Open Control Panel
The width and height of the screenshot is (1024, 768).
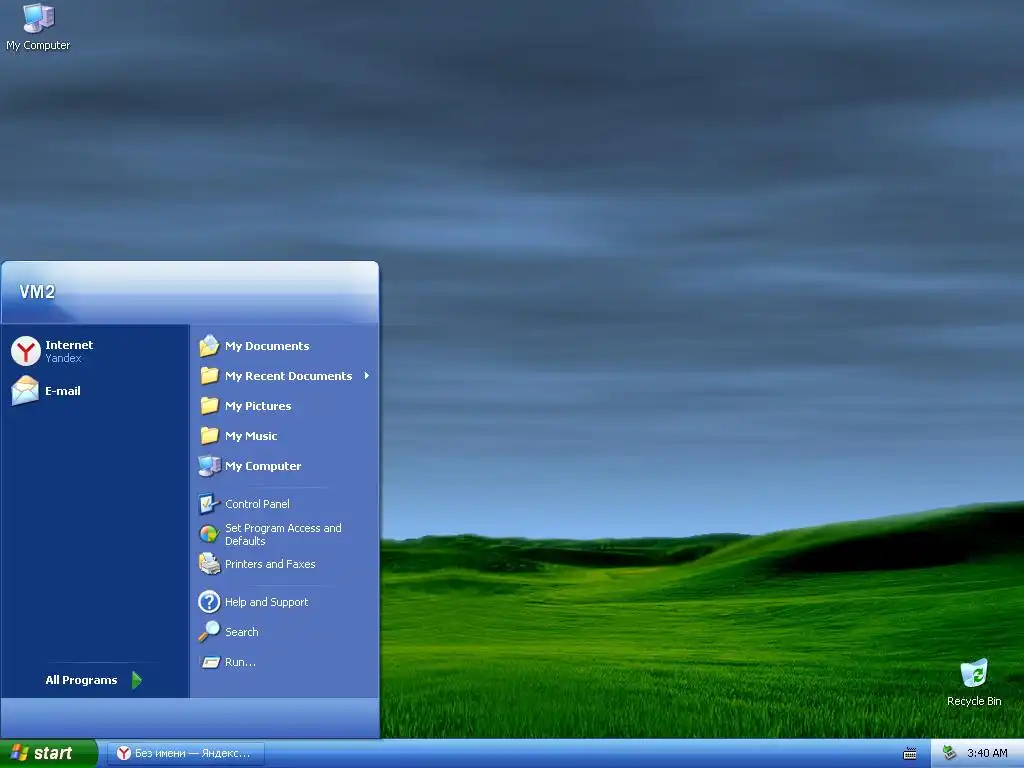pos(285,504)
